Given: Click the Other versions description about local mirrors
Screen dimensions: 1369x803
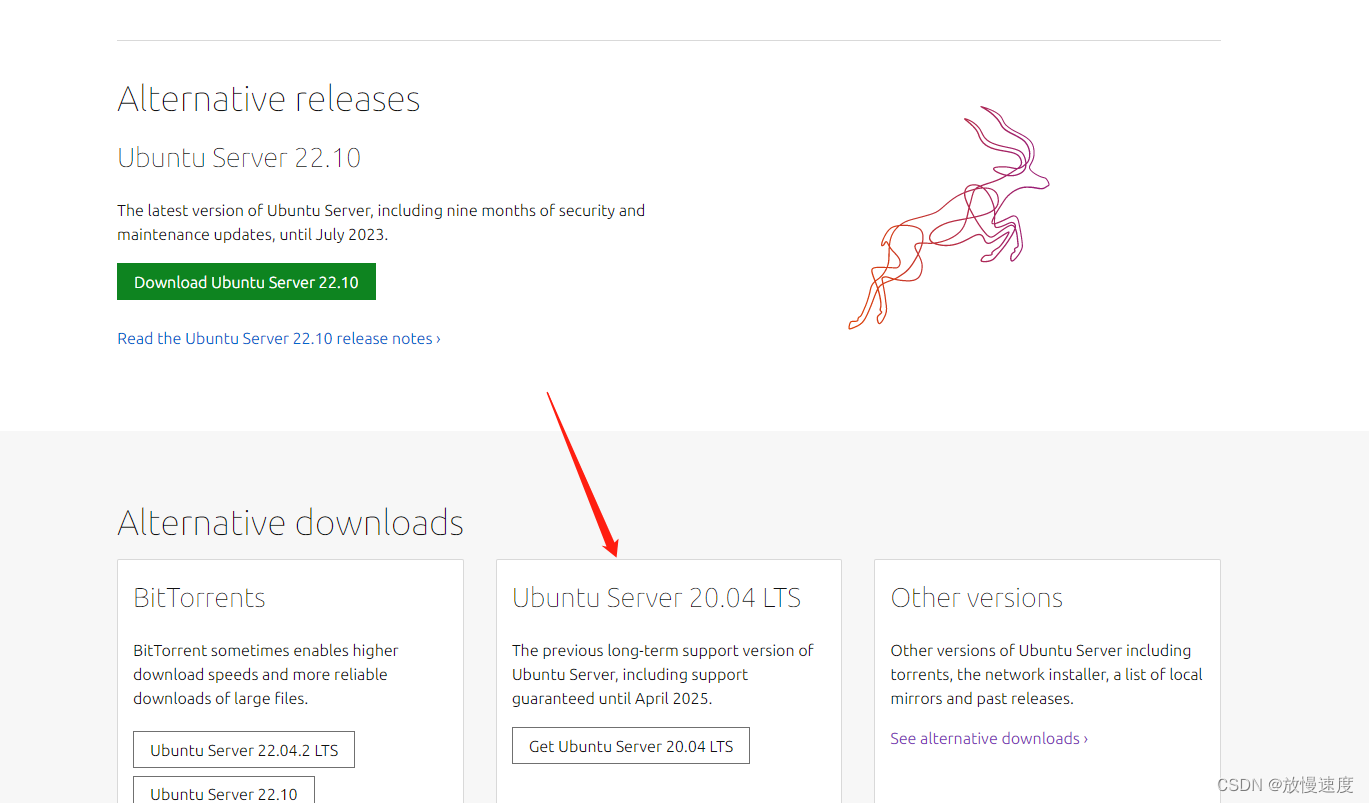Looking at the screenshot, I should (1046, 674).
